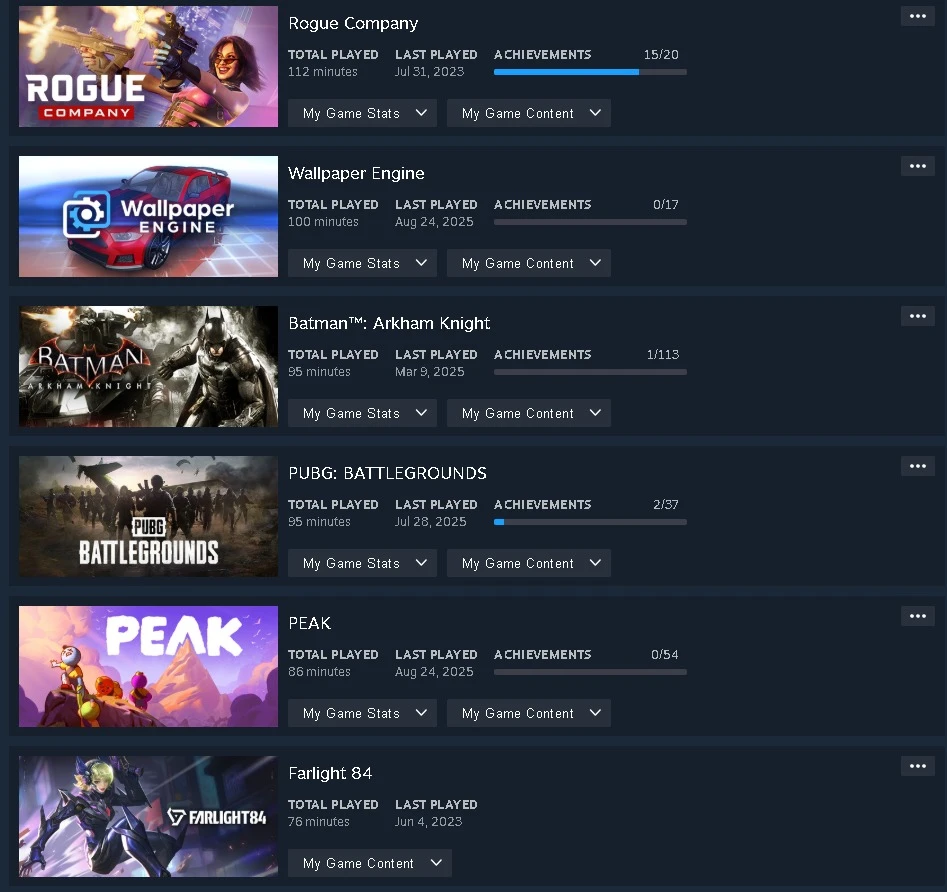
Task: Click the Rogue Company game title link
Action: 353,23
